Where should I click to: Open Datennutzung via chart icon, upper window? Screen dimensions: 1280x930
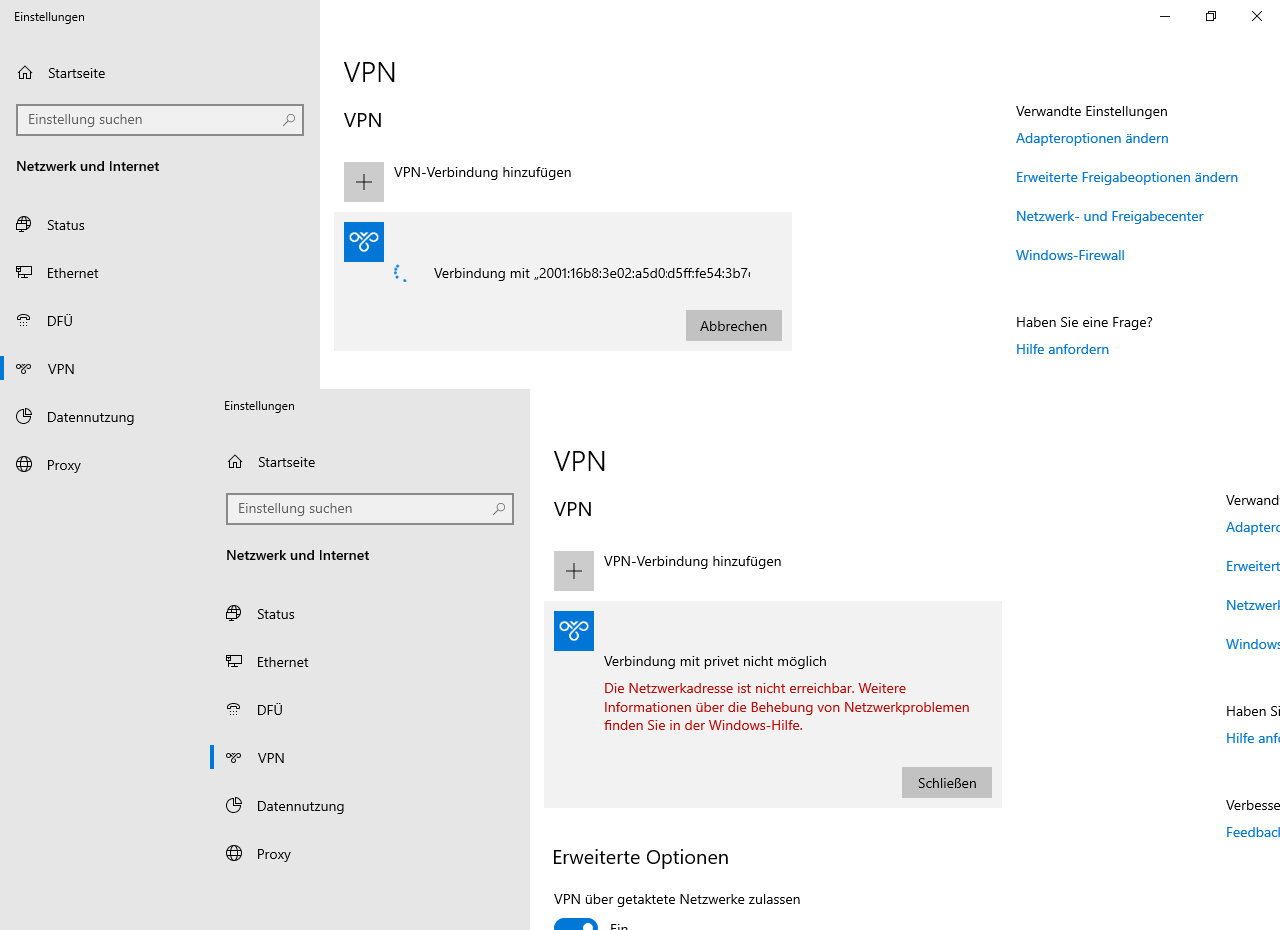pyautogui.click(x=24, y=416)
